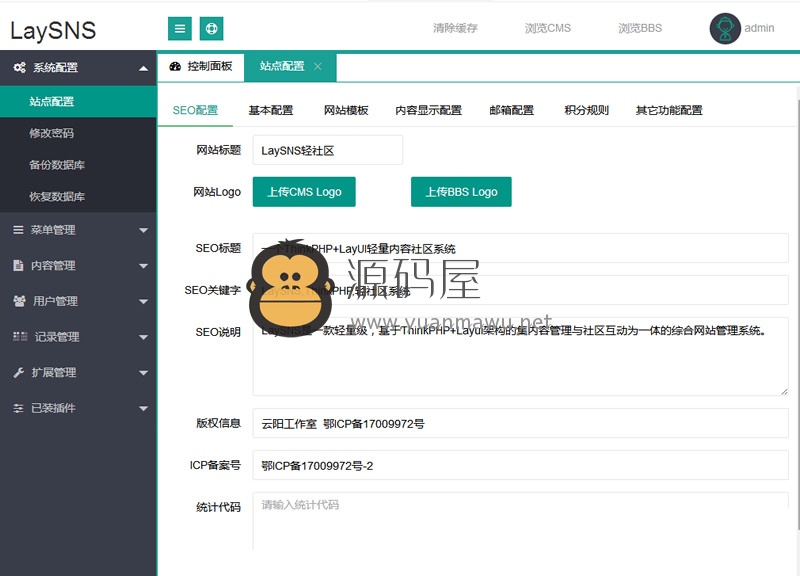Viewport: 800px width, 576px height.
Task: Click the gears icon beside 系统配置
Action: coord(19,67)
